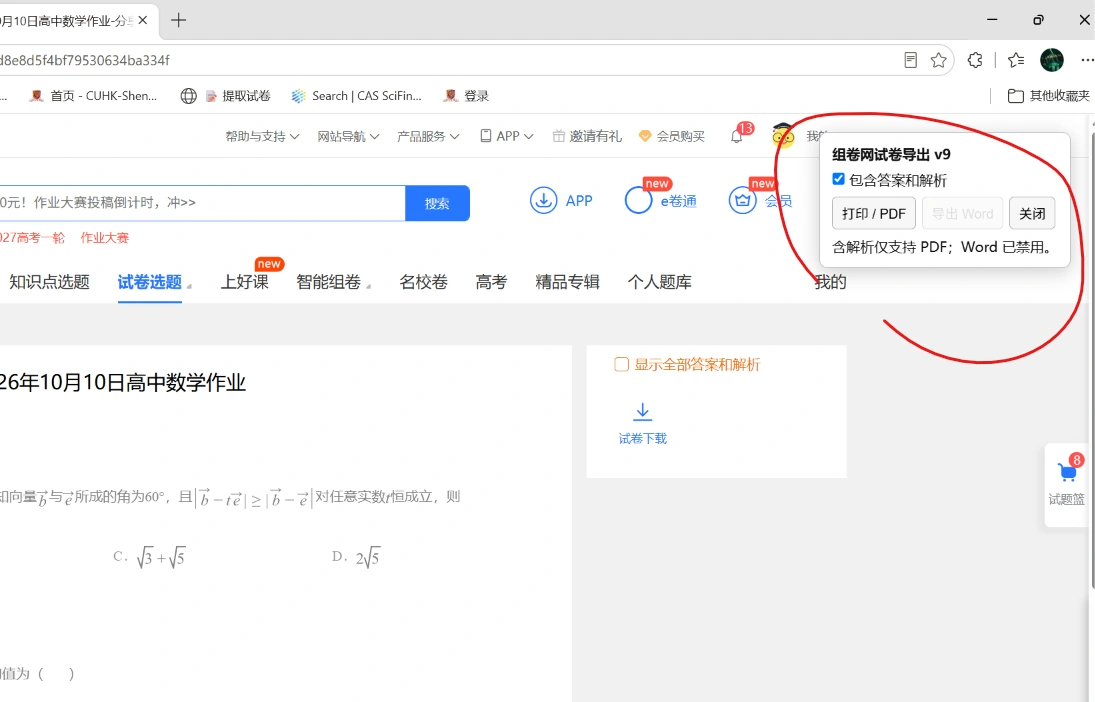Click the browser address bar URL
This screenshot has width=1095, height=702.
(84, 60)
